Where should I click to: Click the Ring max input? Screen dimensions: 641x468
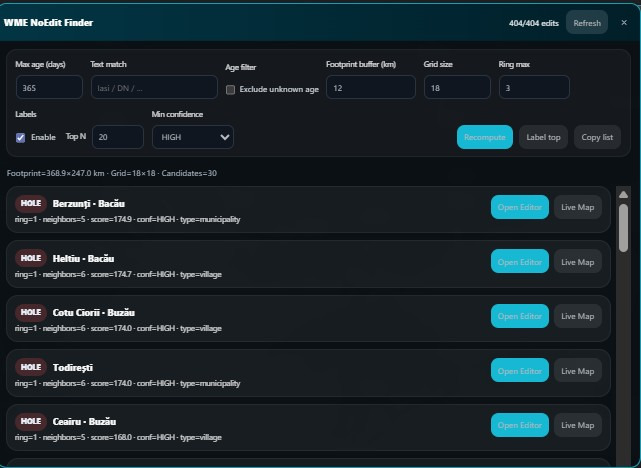(534, 88)
